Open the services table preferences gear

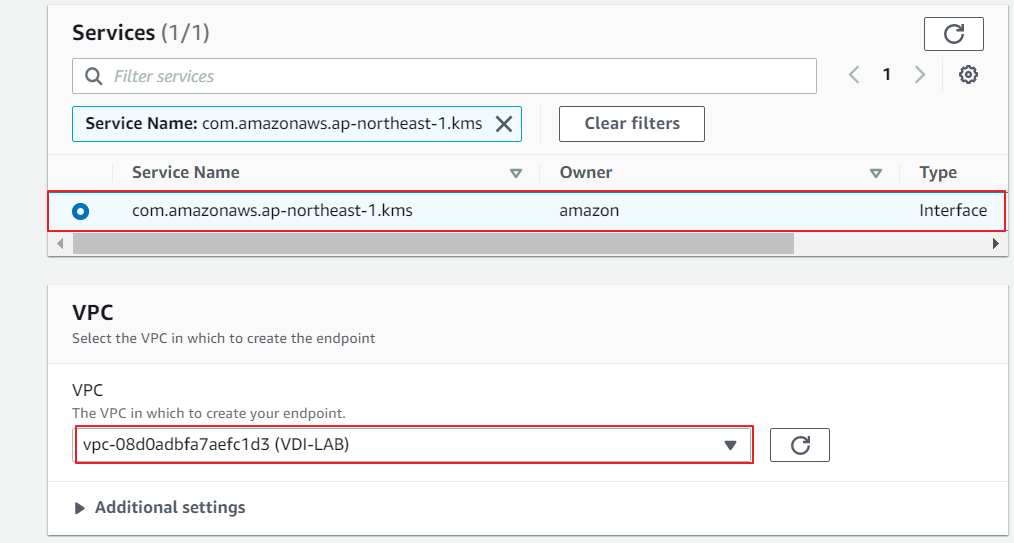(967, 75)
